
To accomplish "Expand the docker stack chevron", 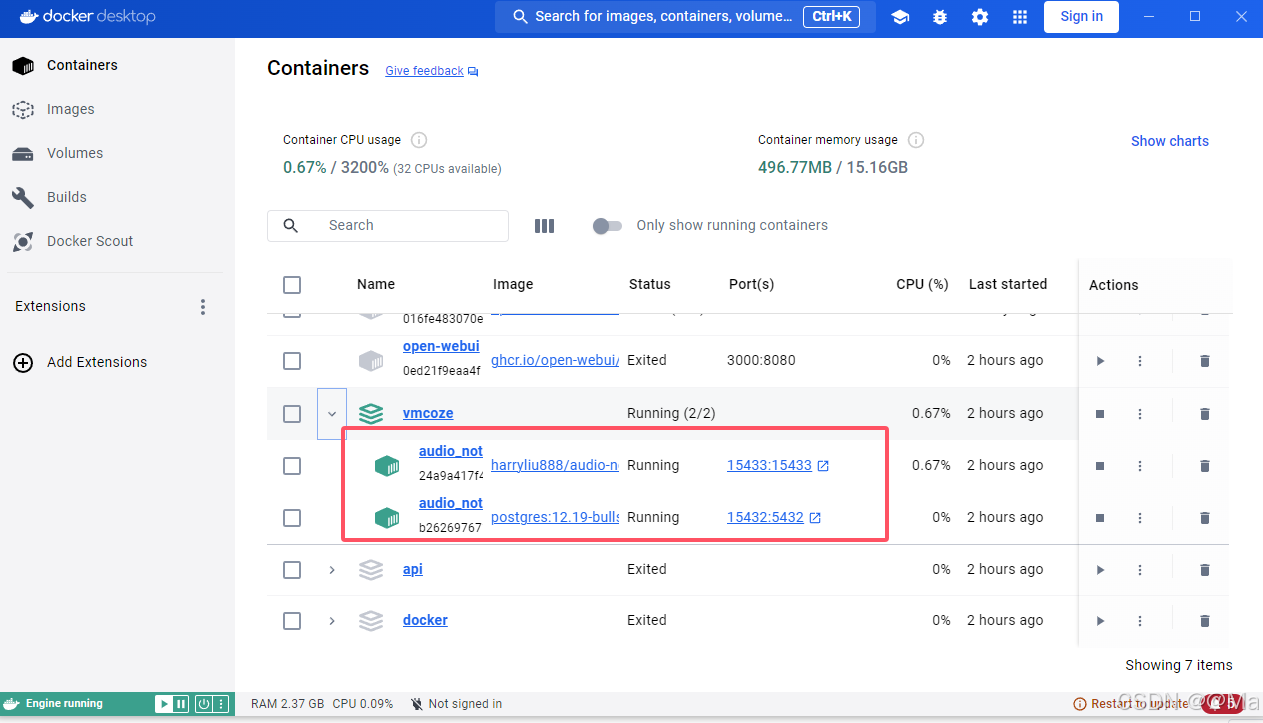I will (332, 621).
